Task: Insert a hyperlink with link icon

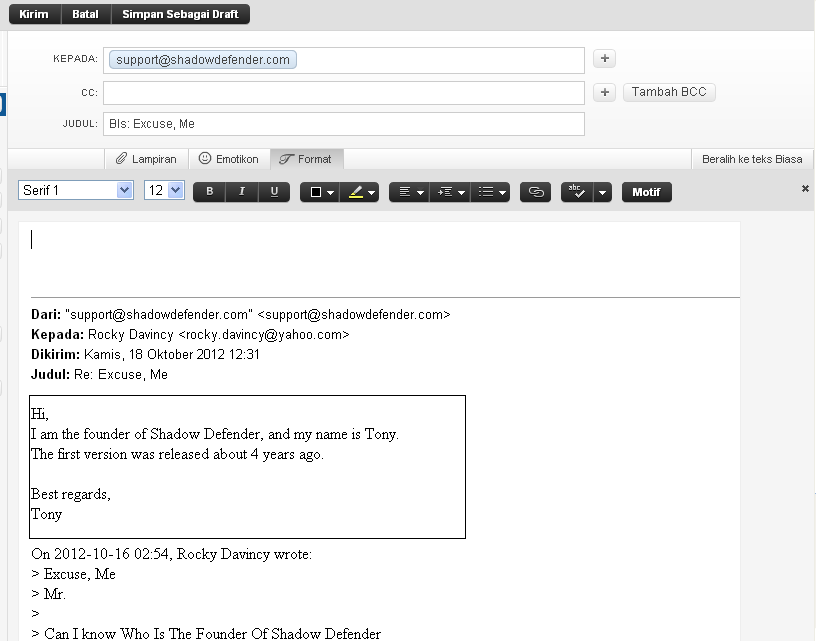Action: click(x=536, y=192)
